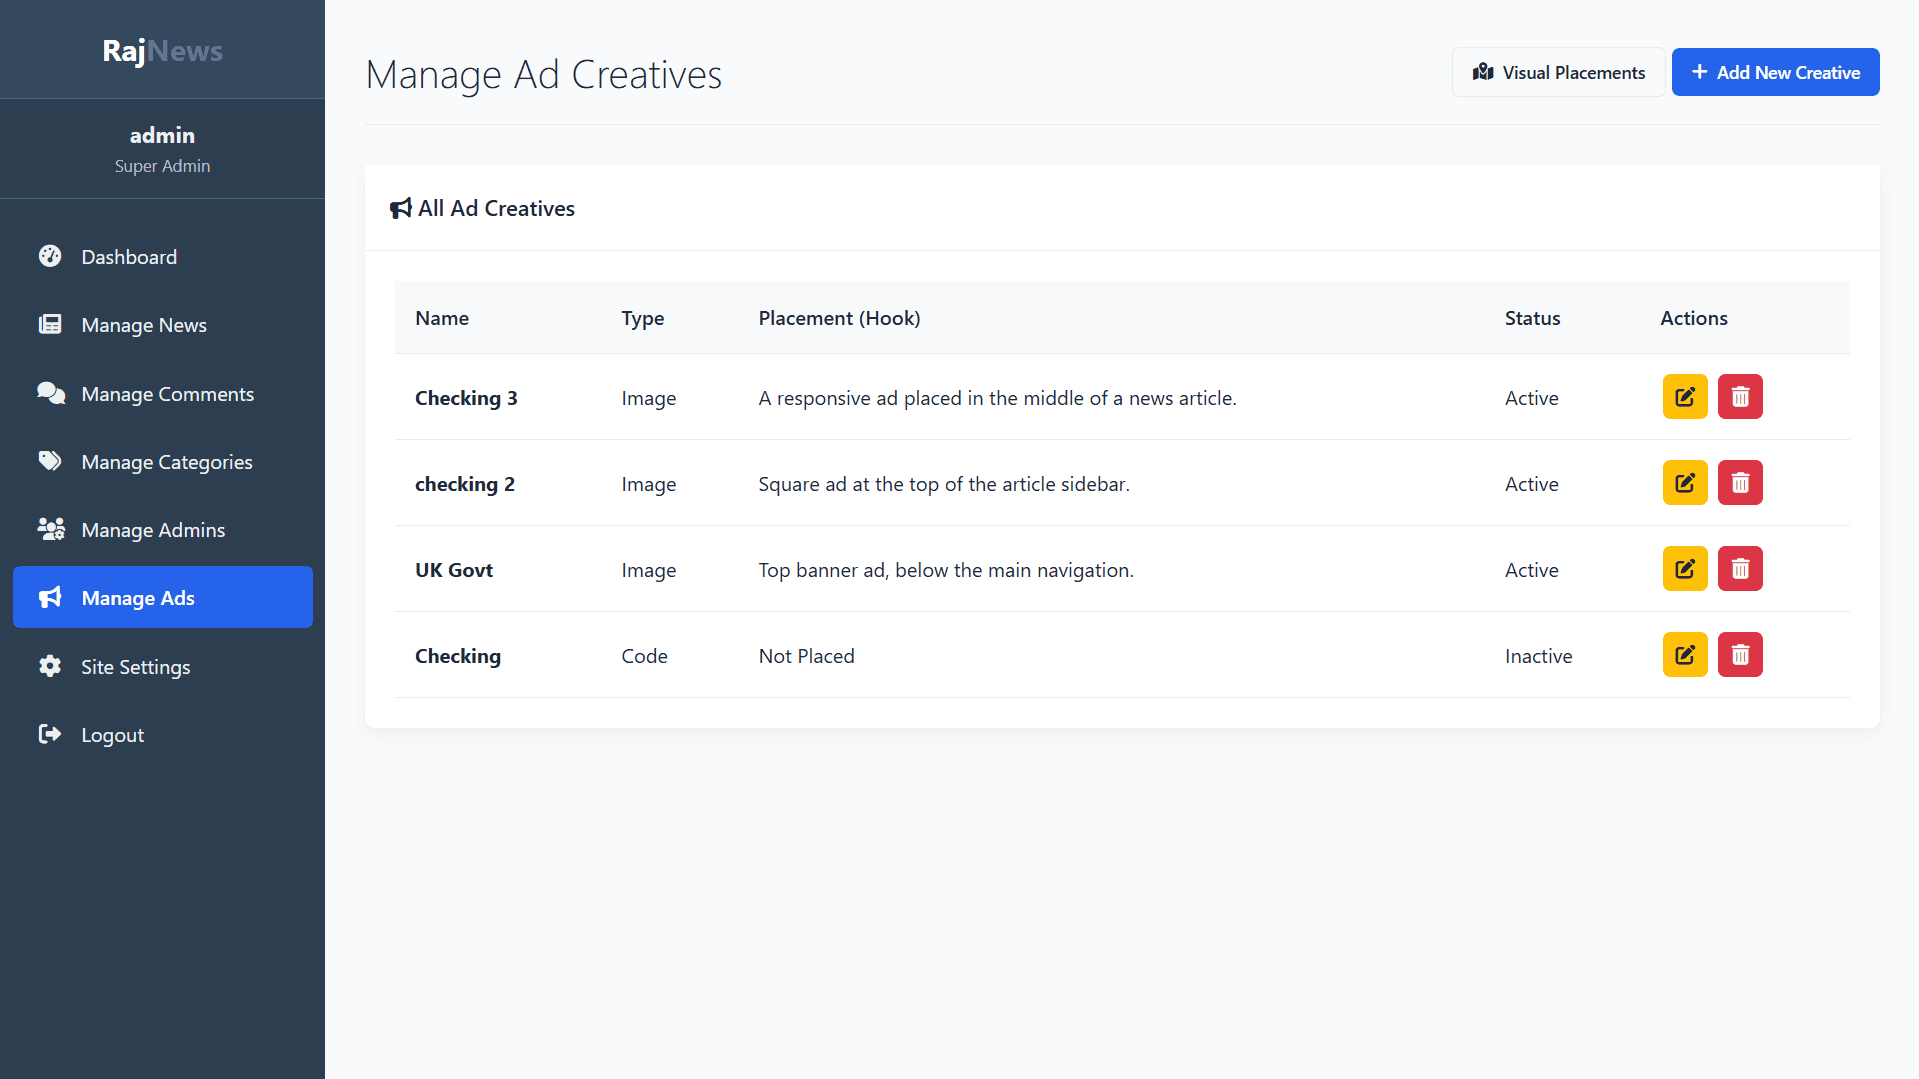Open the Manage Admins page

click(152, 530)
